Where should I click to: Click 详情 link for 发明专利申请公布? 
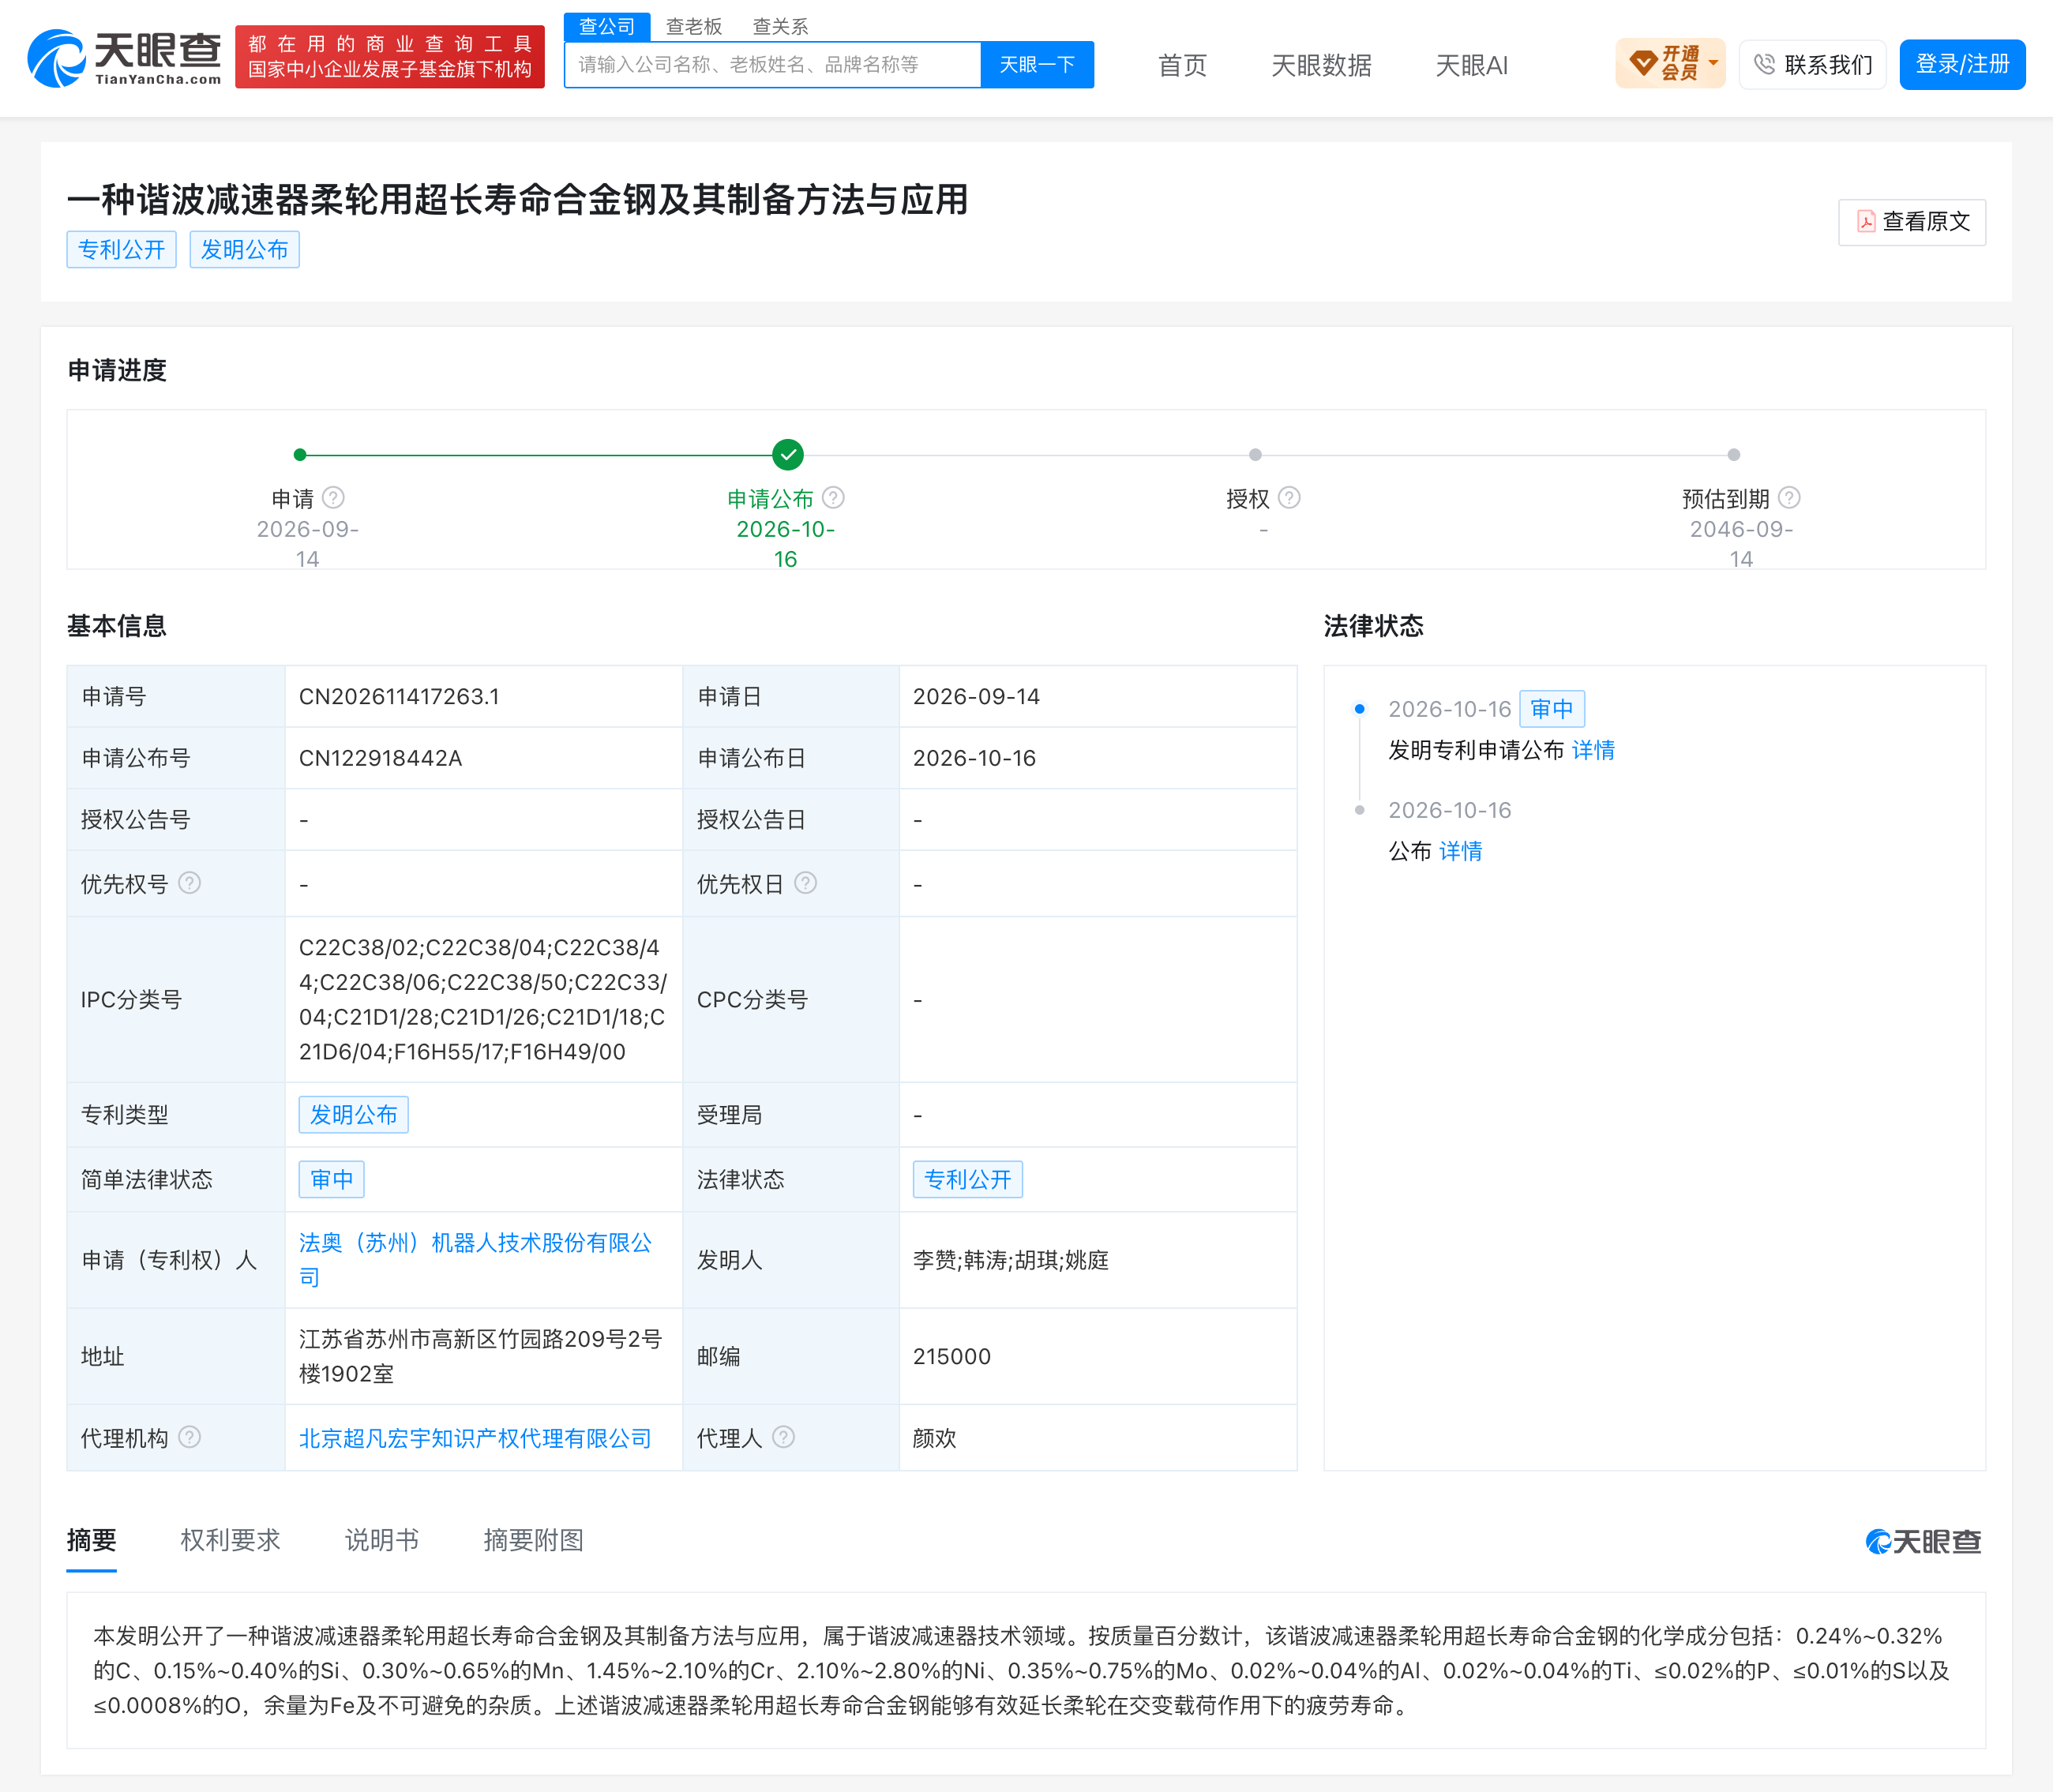click(x=1593, y=750)
